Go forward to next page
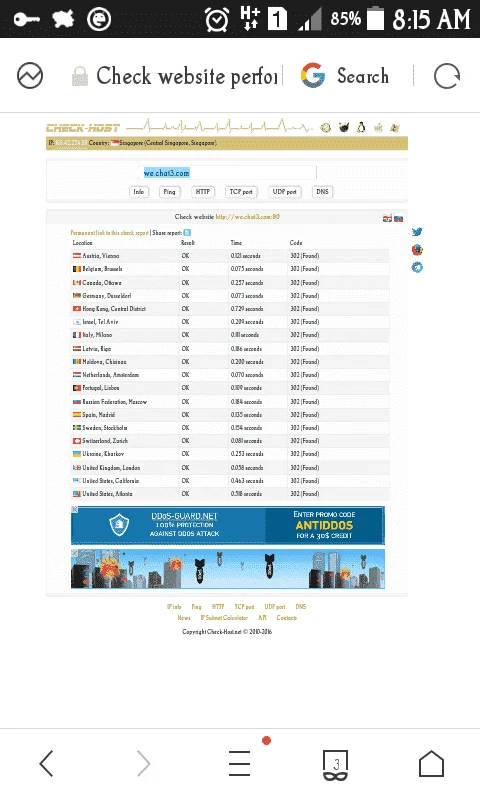 coord(143,763)
